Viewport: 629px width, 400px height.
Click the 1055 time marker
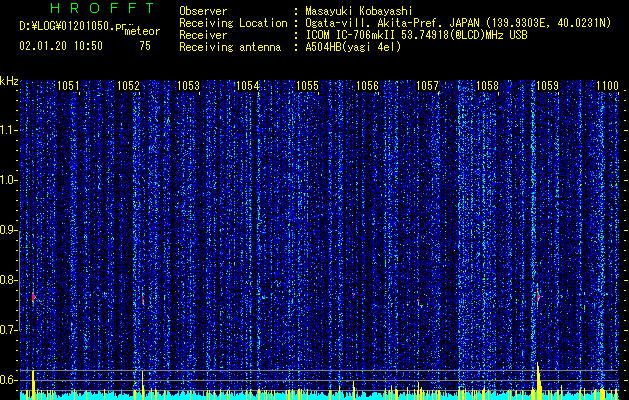pyautogui.click(x=308, y=85)
